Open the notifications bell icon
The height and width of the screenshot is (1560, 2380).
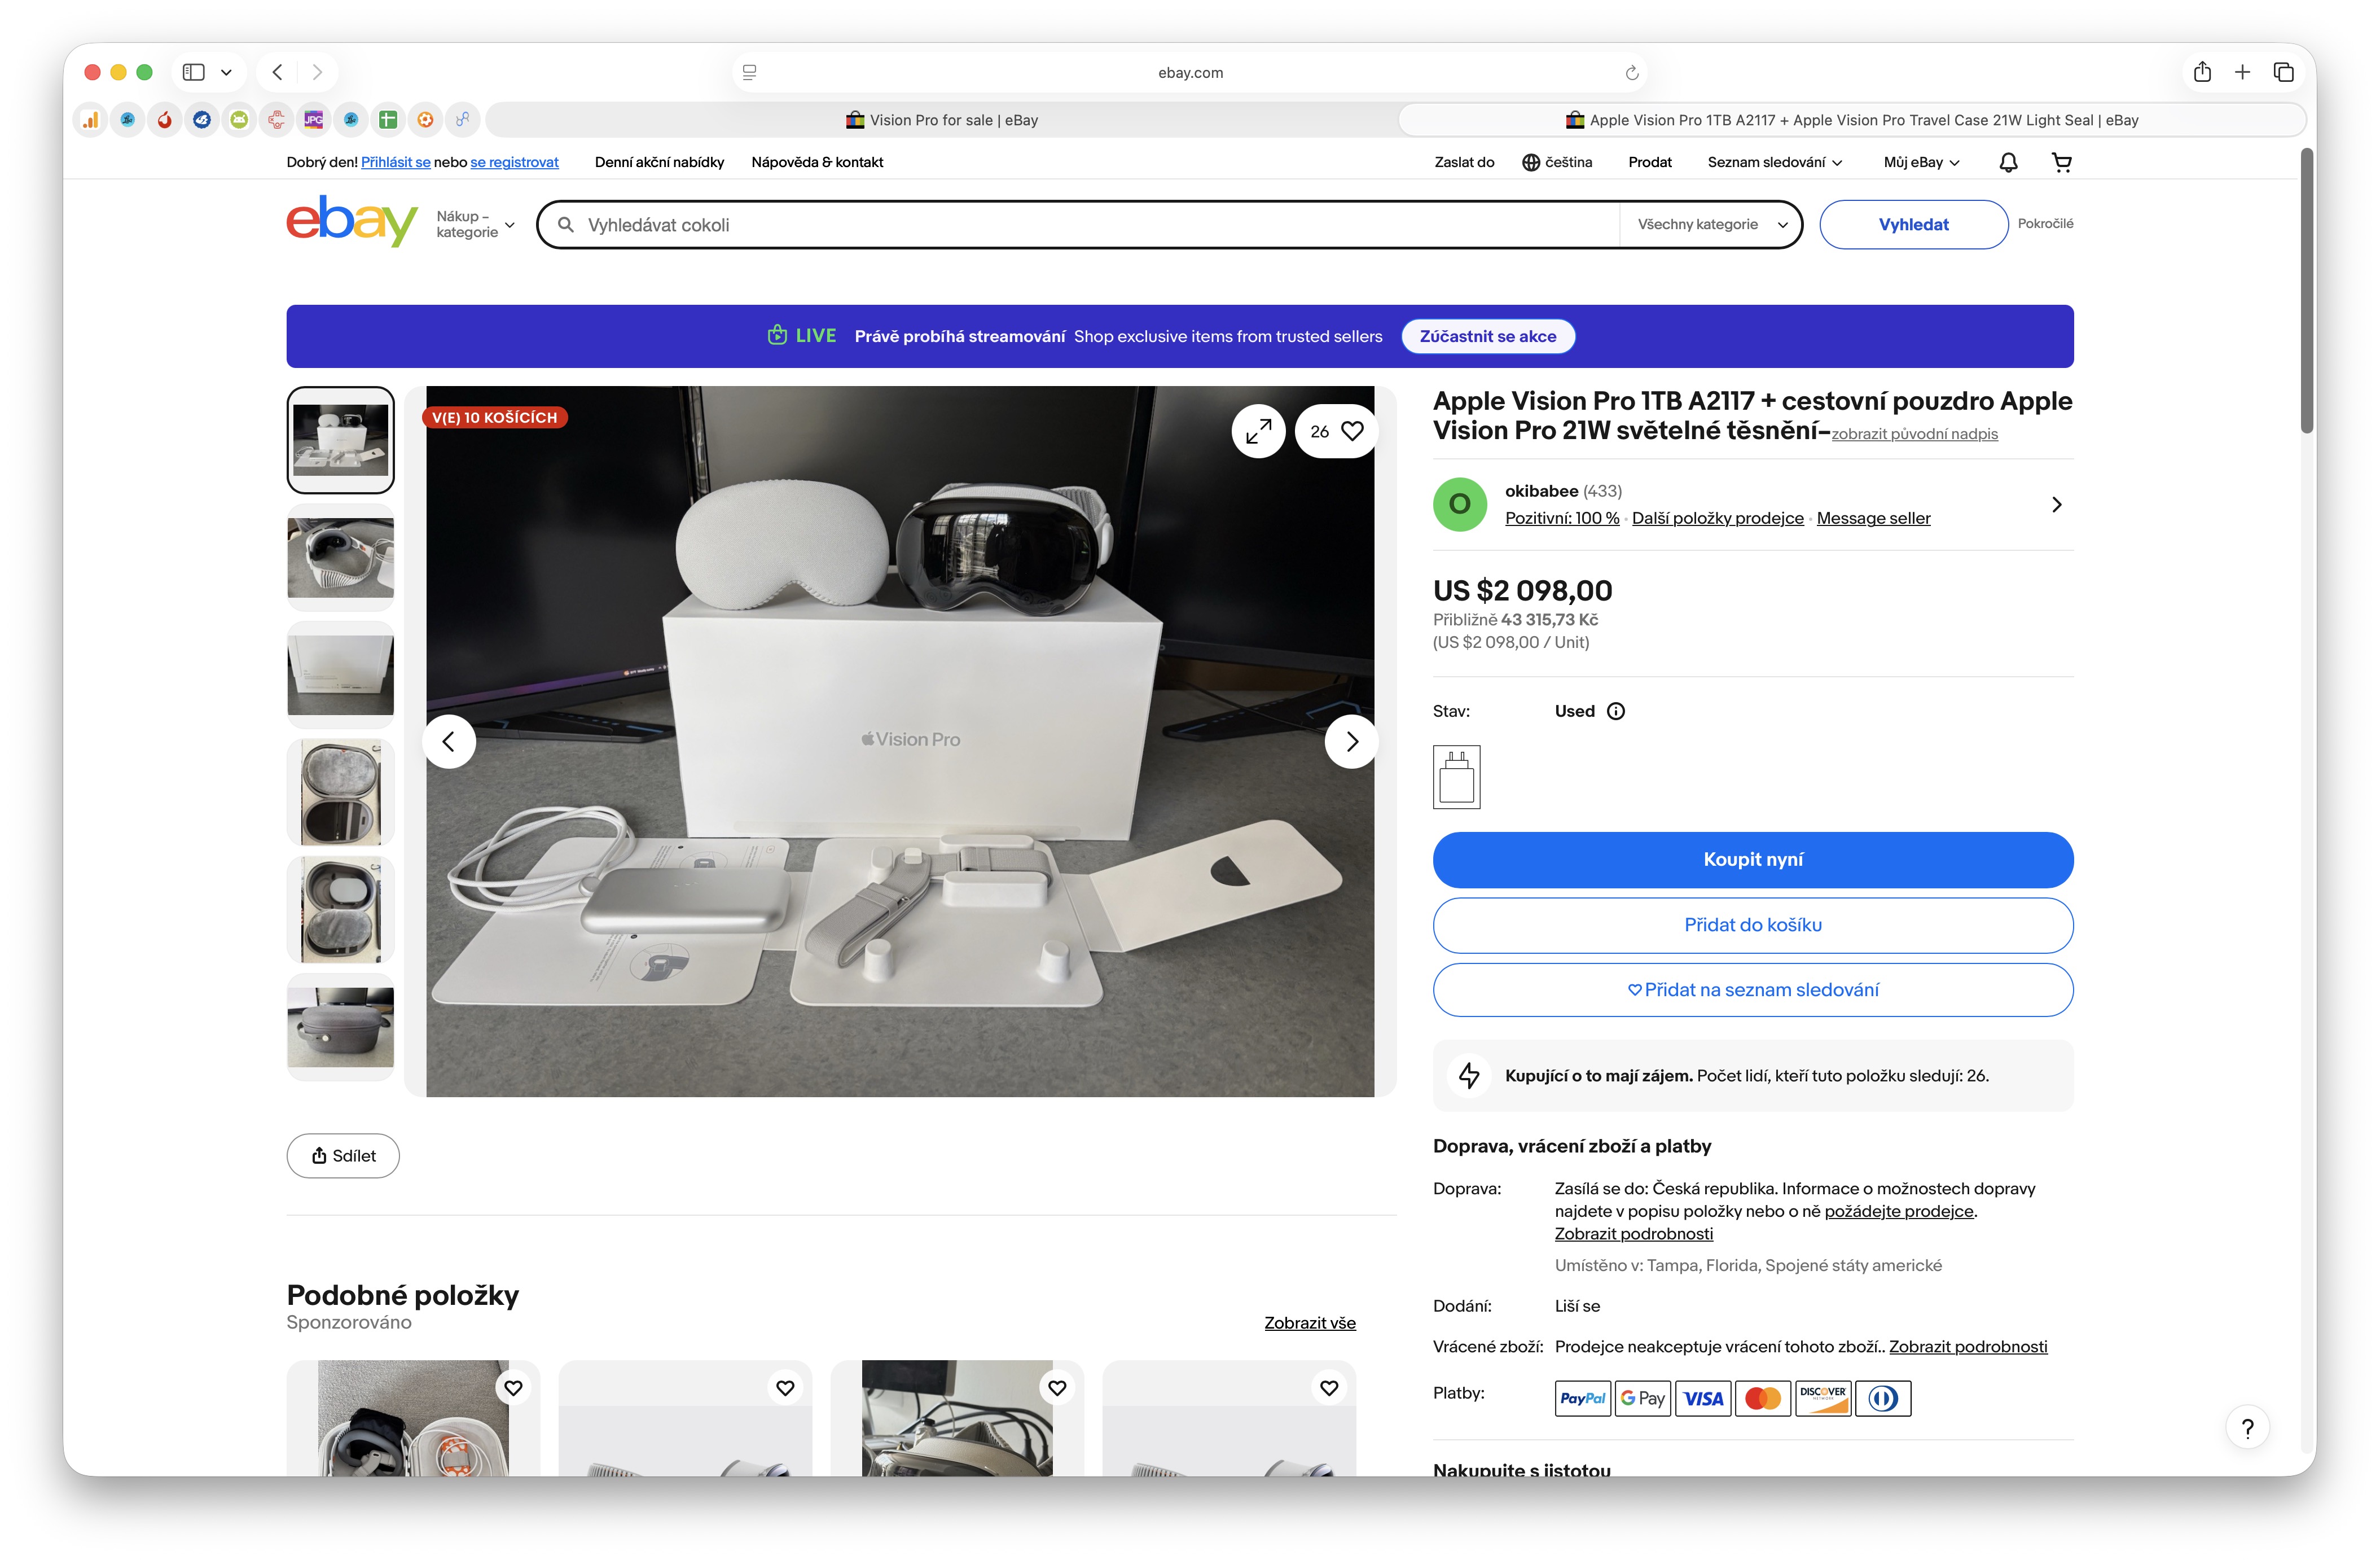point(2008,162)
